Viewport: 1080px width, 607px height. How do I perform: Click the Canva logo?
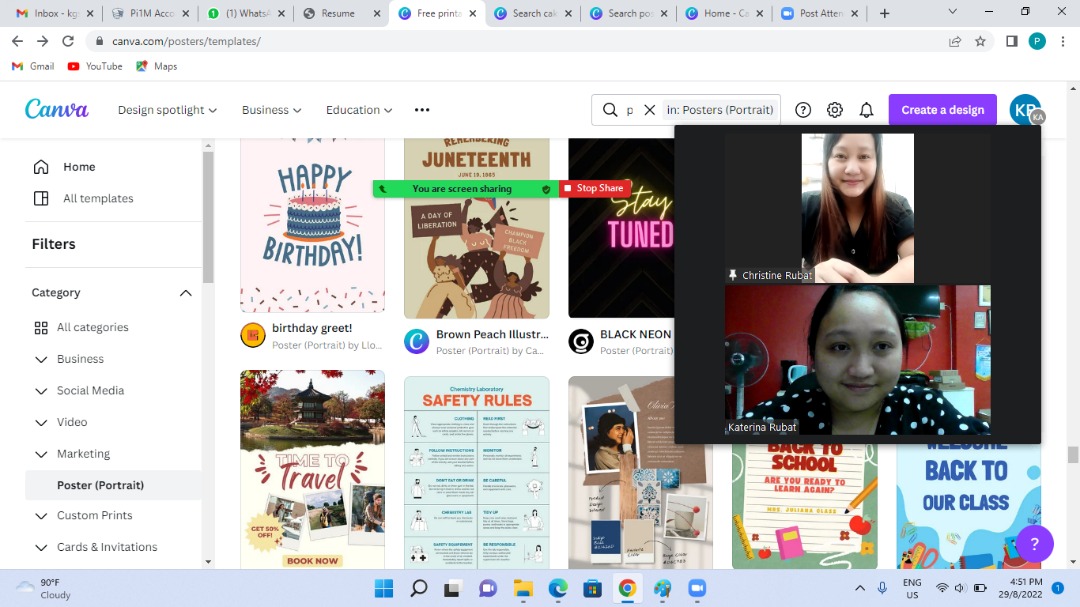tap(57, 110)
